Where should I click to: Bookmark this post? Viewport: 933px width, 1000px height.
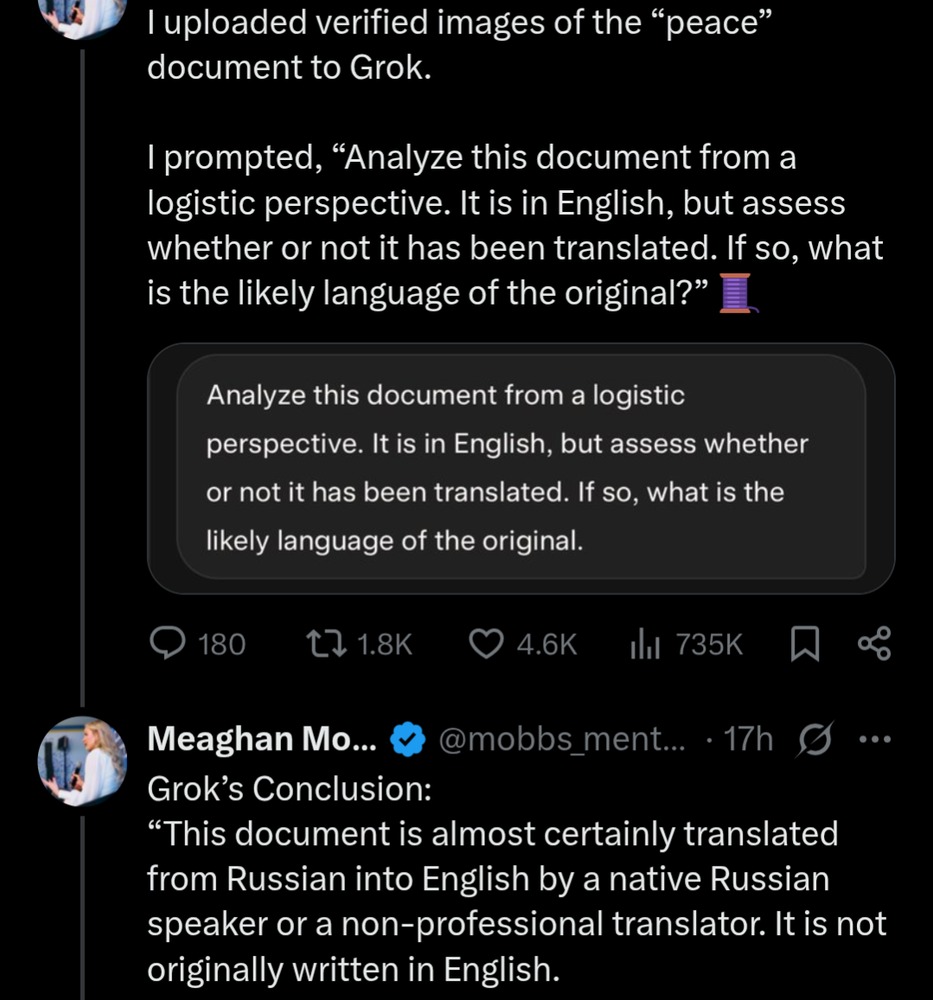804,644
